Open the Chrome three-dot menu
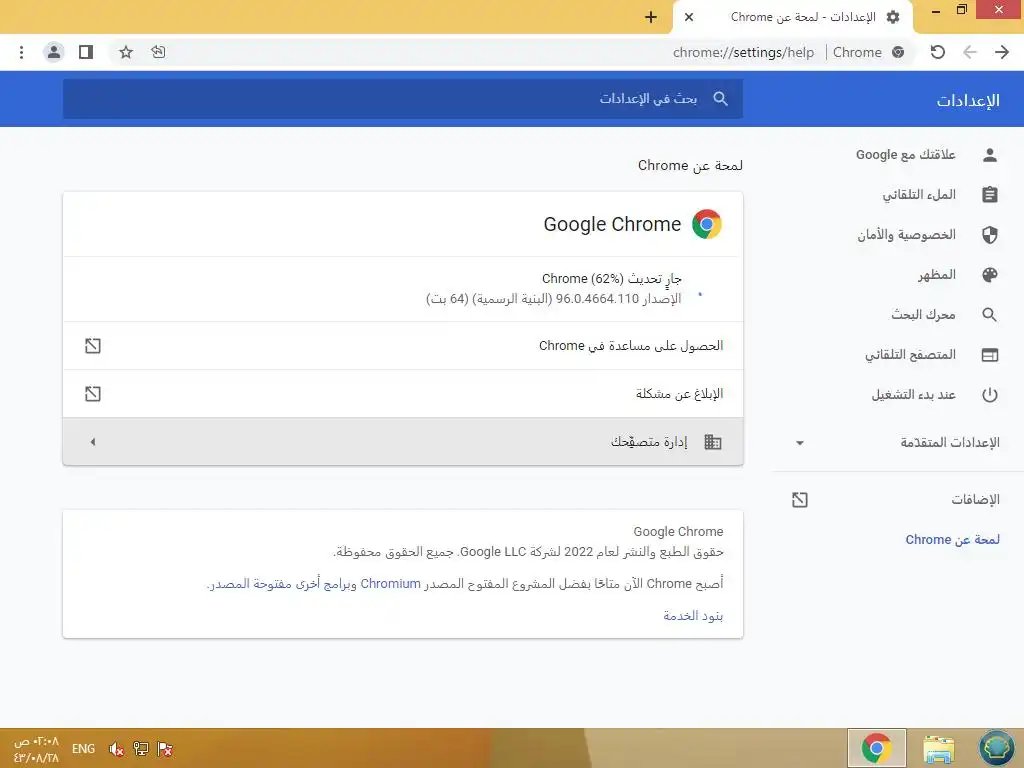The height and width of the screenshot is (768, 1024). click(22, 52)
